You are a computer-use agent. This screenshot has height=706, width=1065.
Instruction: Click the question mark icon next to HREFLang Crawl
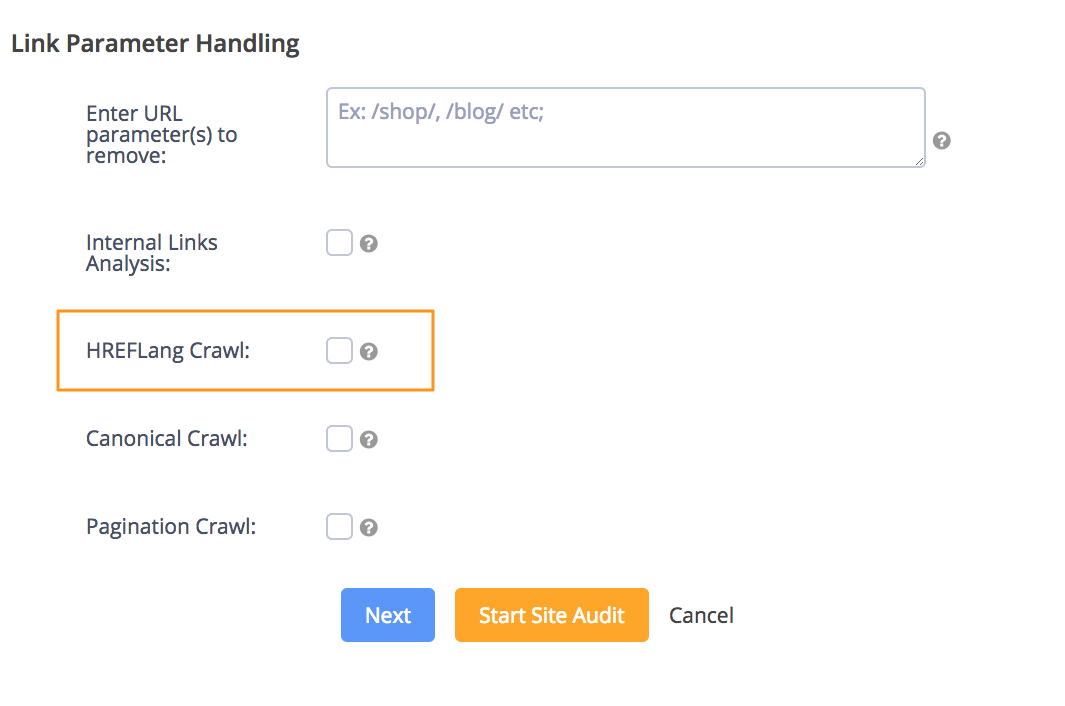pyautogui.click(x=369, y=351)
